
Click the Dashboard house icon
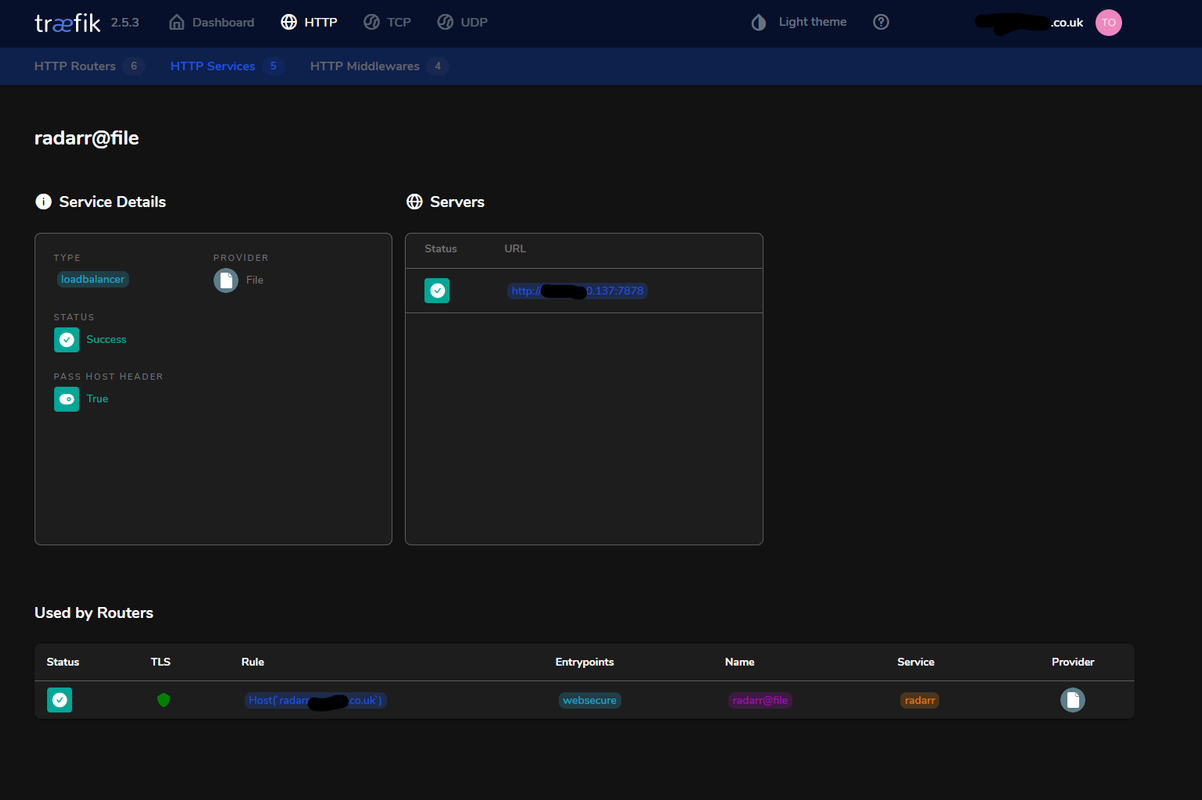tap(177, 22)
